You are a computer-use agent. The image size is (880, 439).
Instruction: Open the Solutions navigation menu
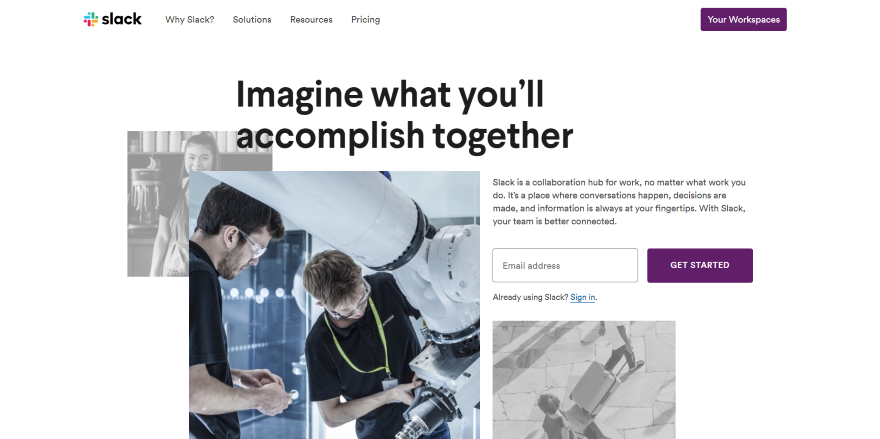252,20
